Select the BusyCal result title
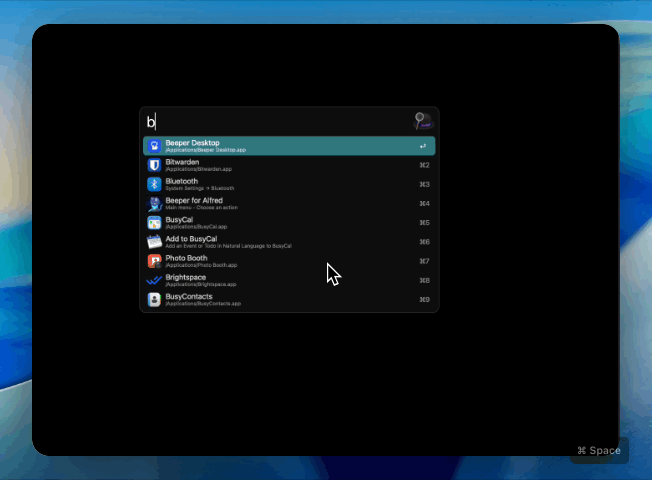Image resolution: width=652 pixels, height=480 pixels. (x=179, y=220)
